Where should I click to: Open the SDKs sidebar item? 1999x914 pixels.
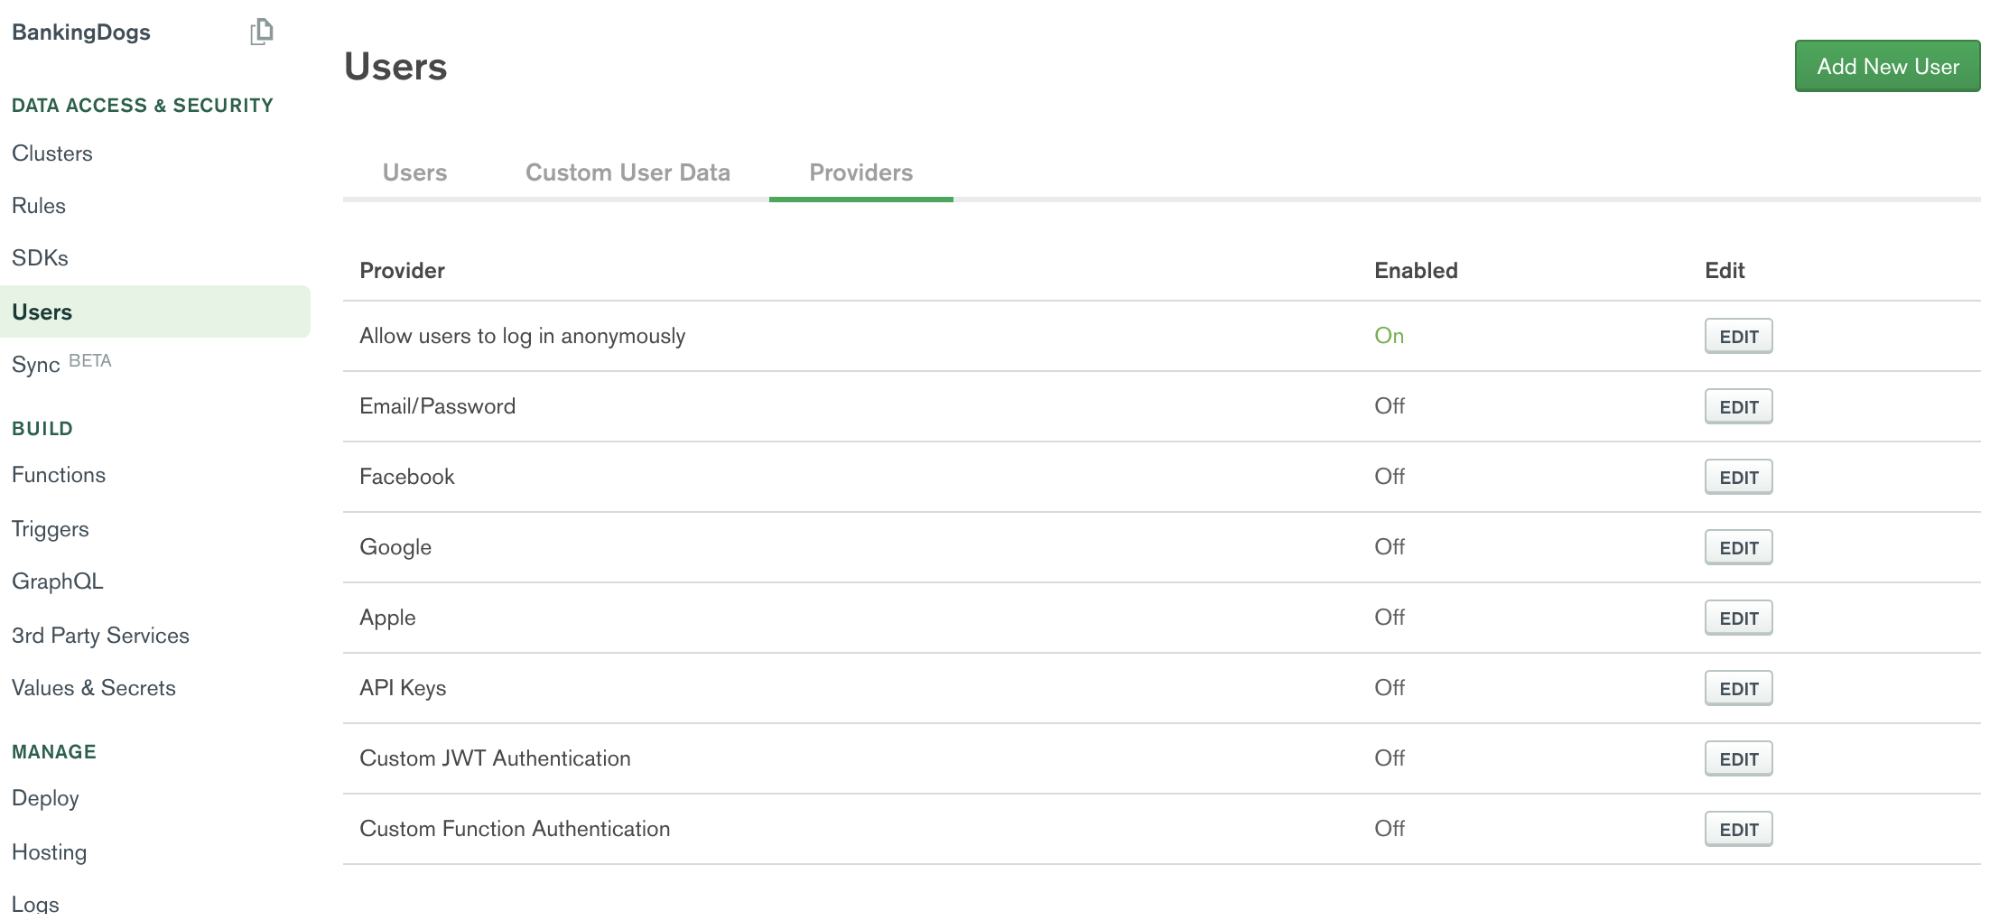tap(40, 257)
